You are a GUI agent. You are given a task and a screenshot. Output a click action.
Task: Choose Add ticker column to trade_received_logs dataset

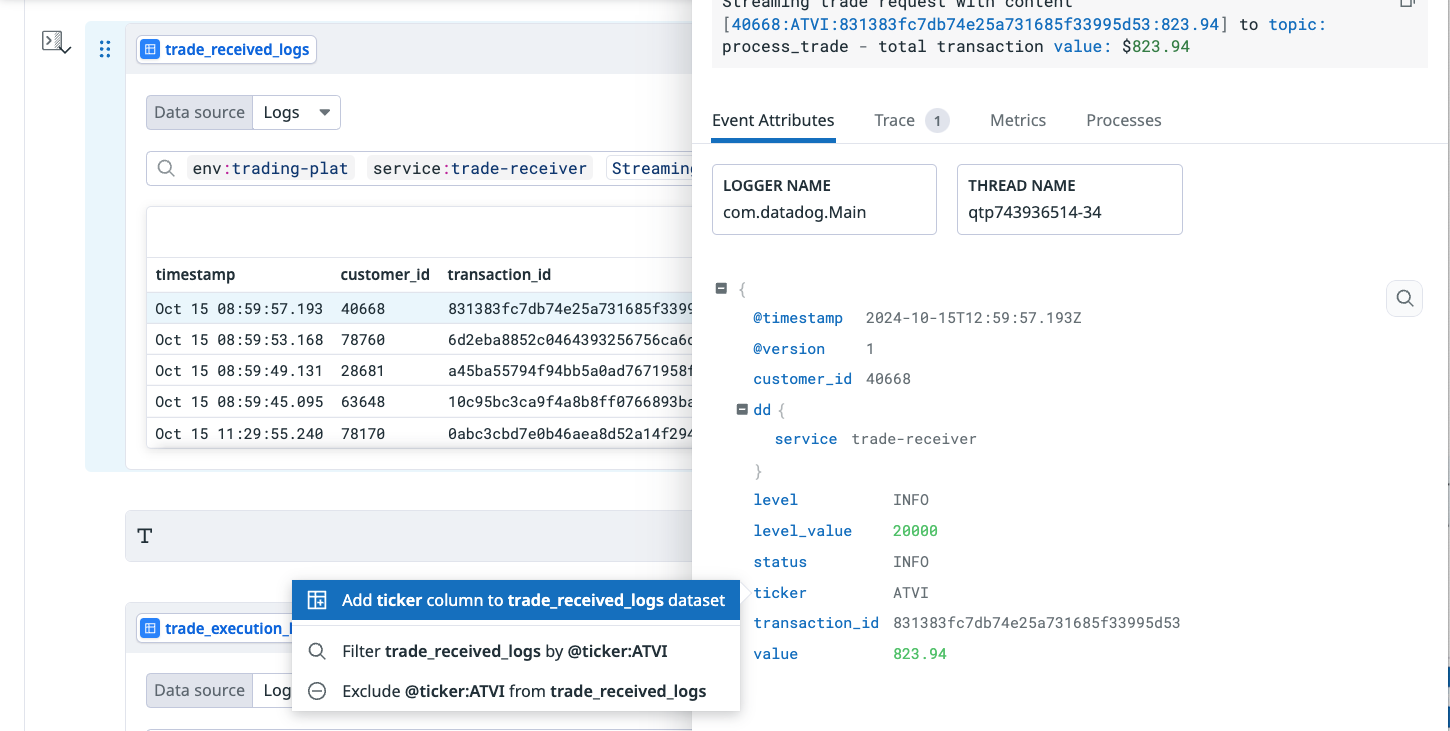(516, 600)
